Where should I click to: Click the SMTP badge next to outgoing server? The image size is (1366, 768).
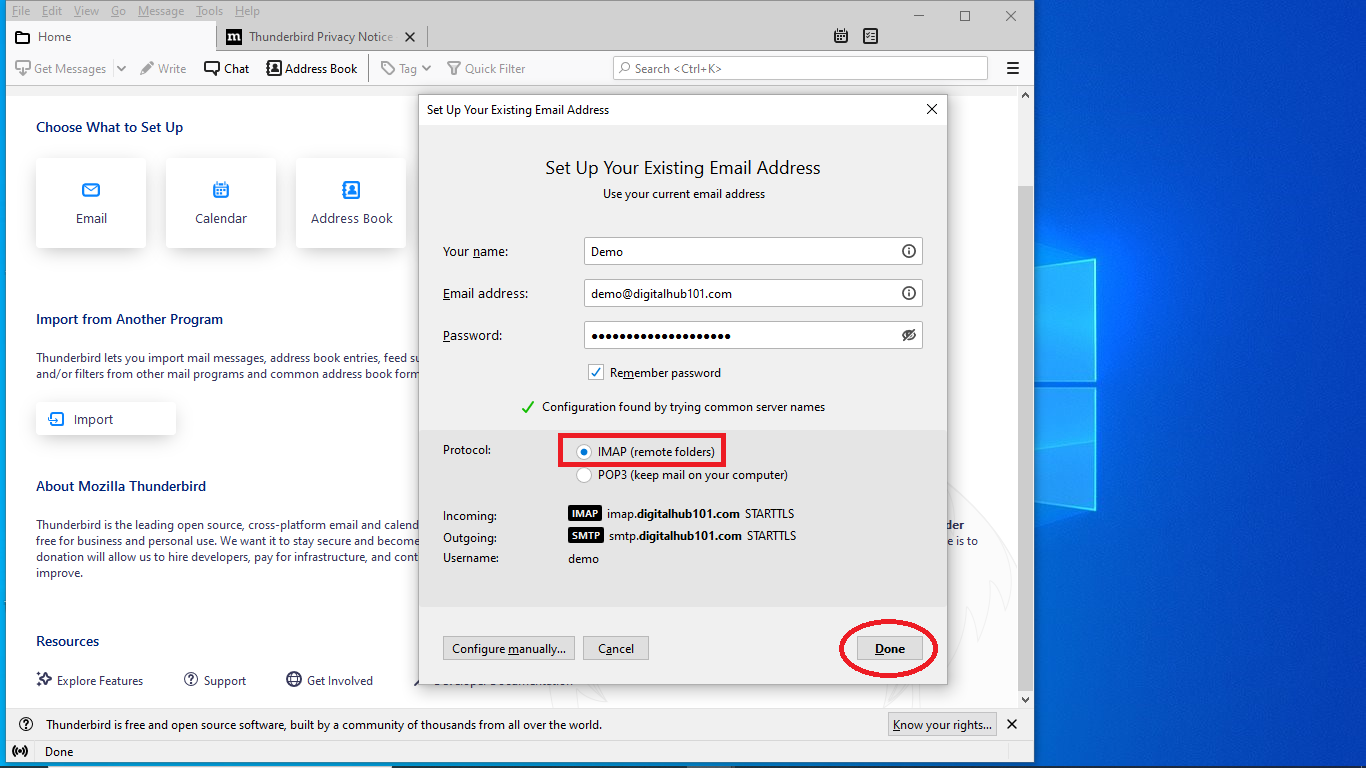coord(586,535)
